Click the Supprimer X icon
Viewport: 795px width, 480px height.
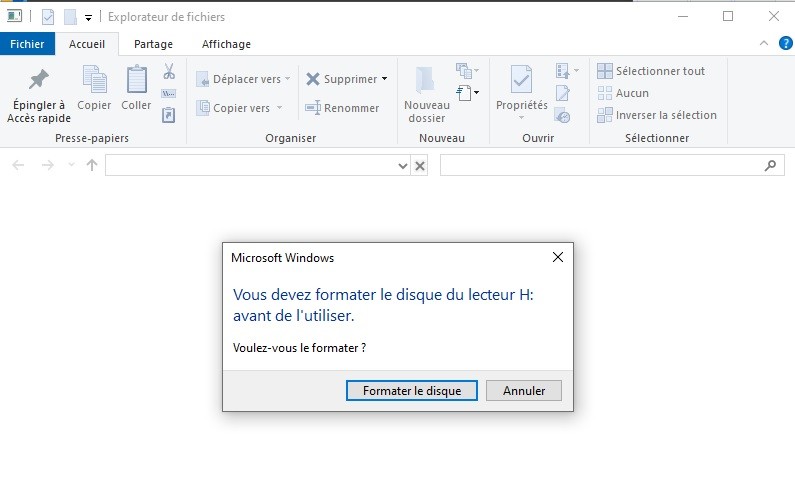click(313, 79)
